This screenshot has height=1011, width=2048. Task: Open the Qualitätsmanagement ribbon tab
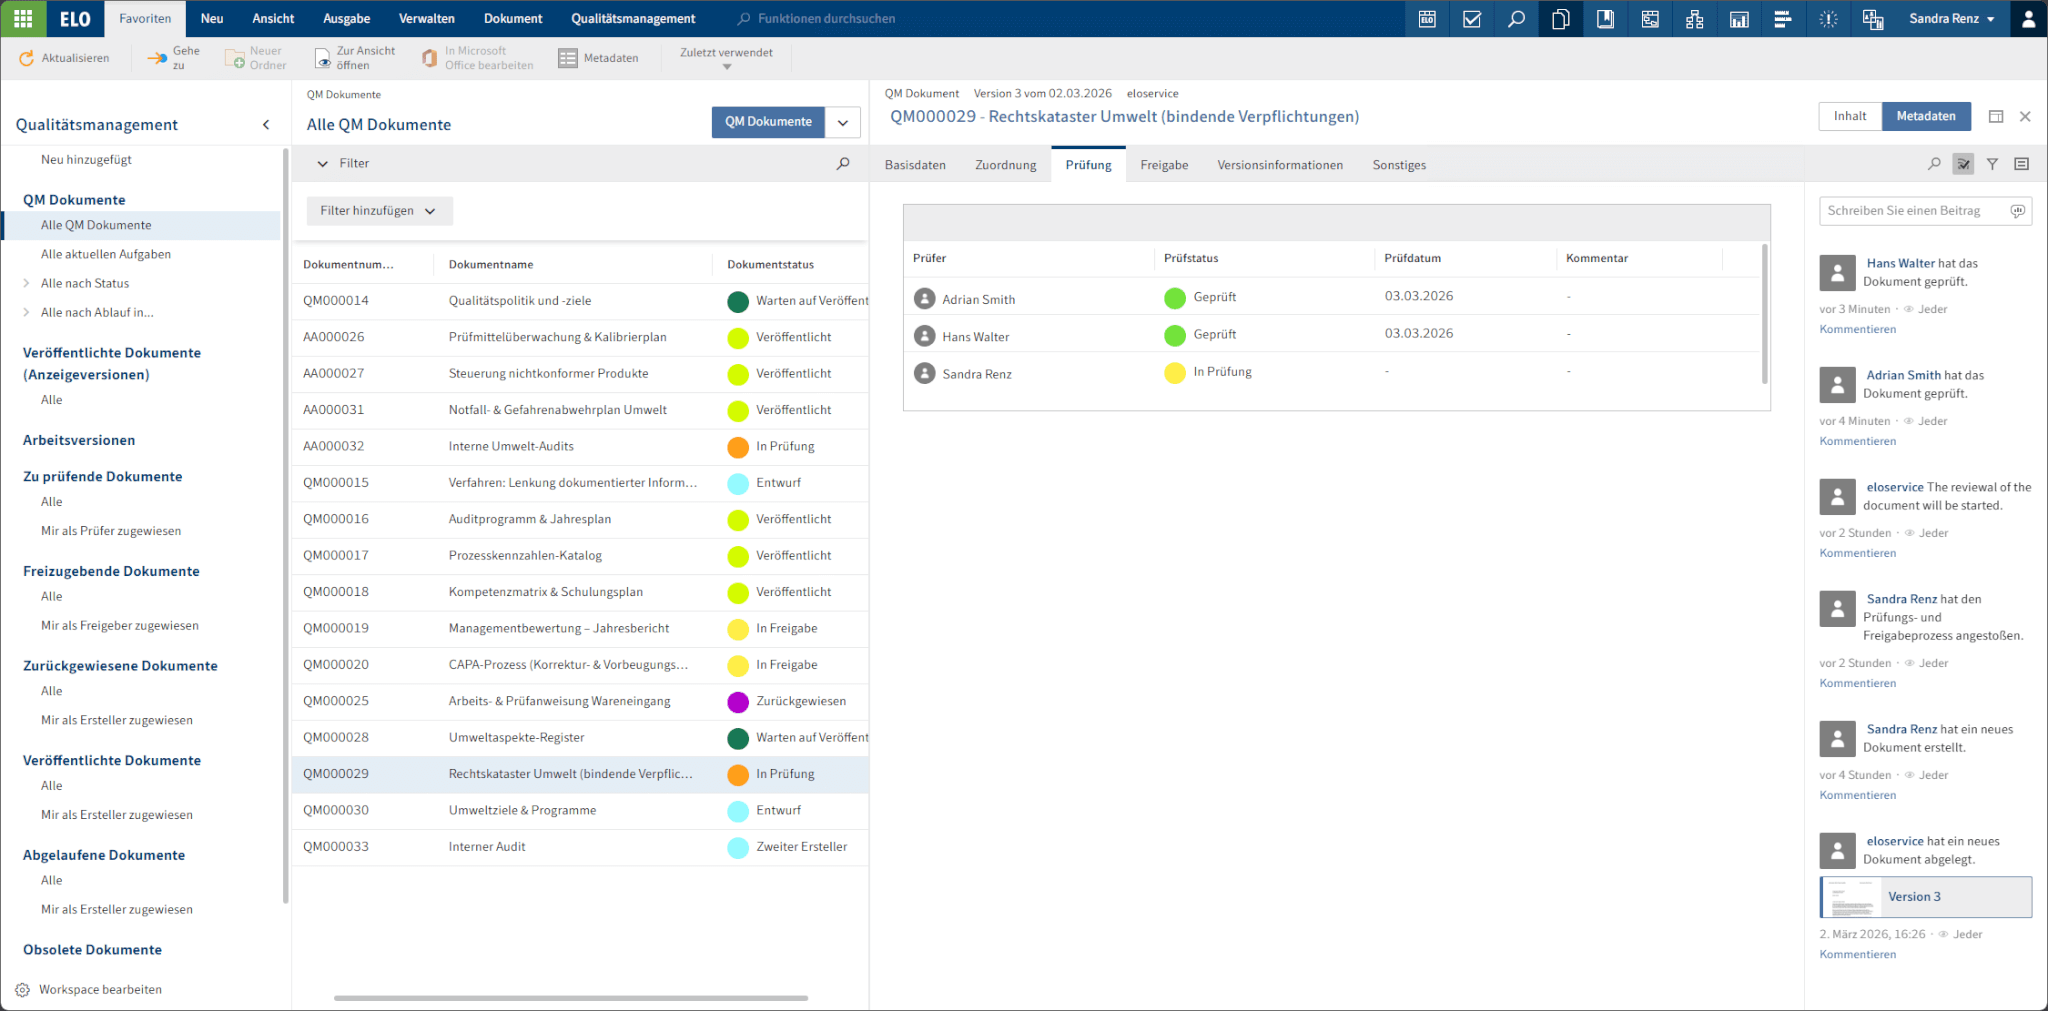633,19
